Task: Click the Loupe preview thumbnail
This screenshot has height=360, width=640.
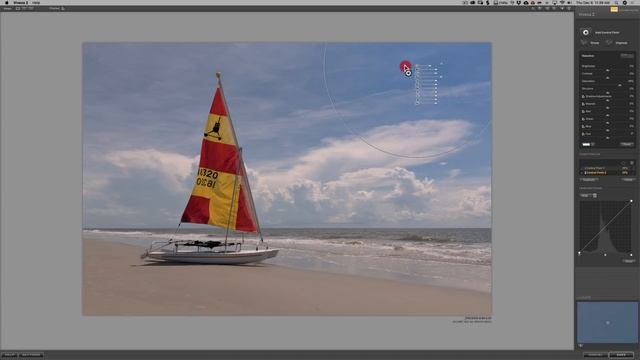Action: click(607, 322)
